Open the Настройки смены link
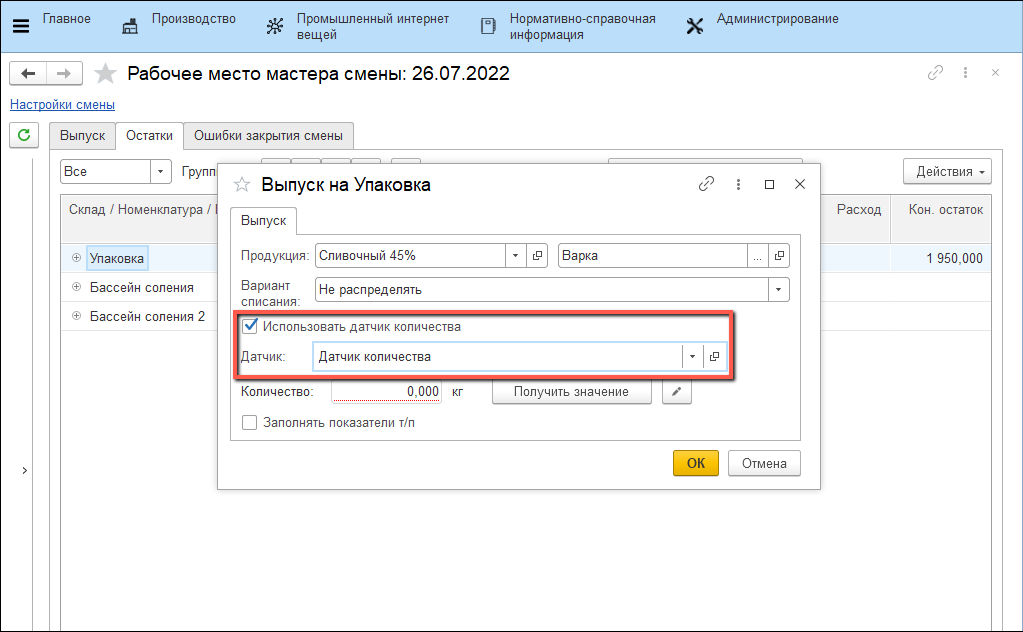Screen dimensions: 1023x632 point(62,104)
